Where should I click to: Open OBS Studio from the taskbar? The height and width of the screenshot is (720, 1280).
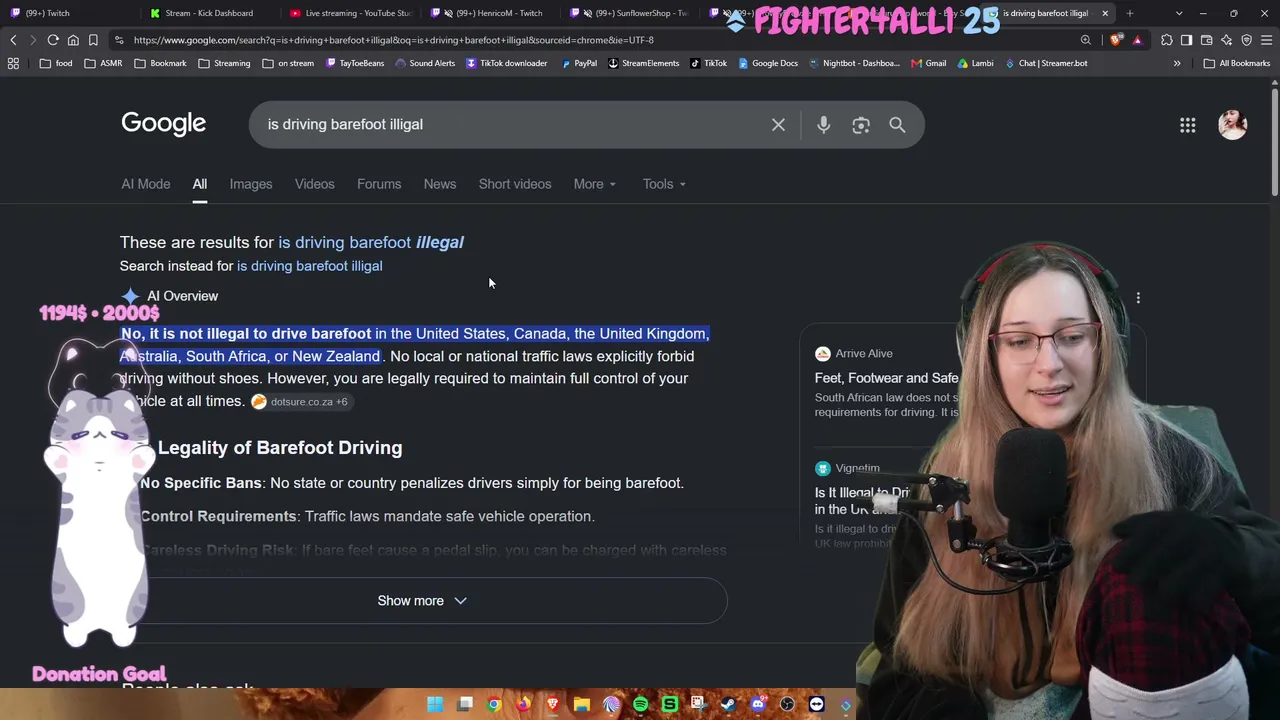[x=787, y=705]
